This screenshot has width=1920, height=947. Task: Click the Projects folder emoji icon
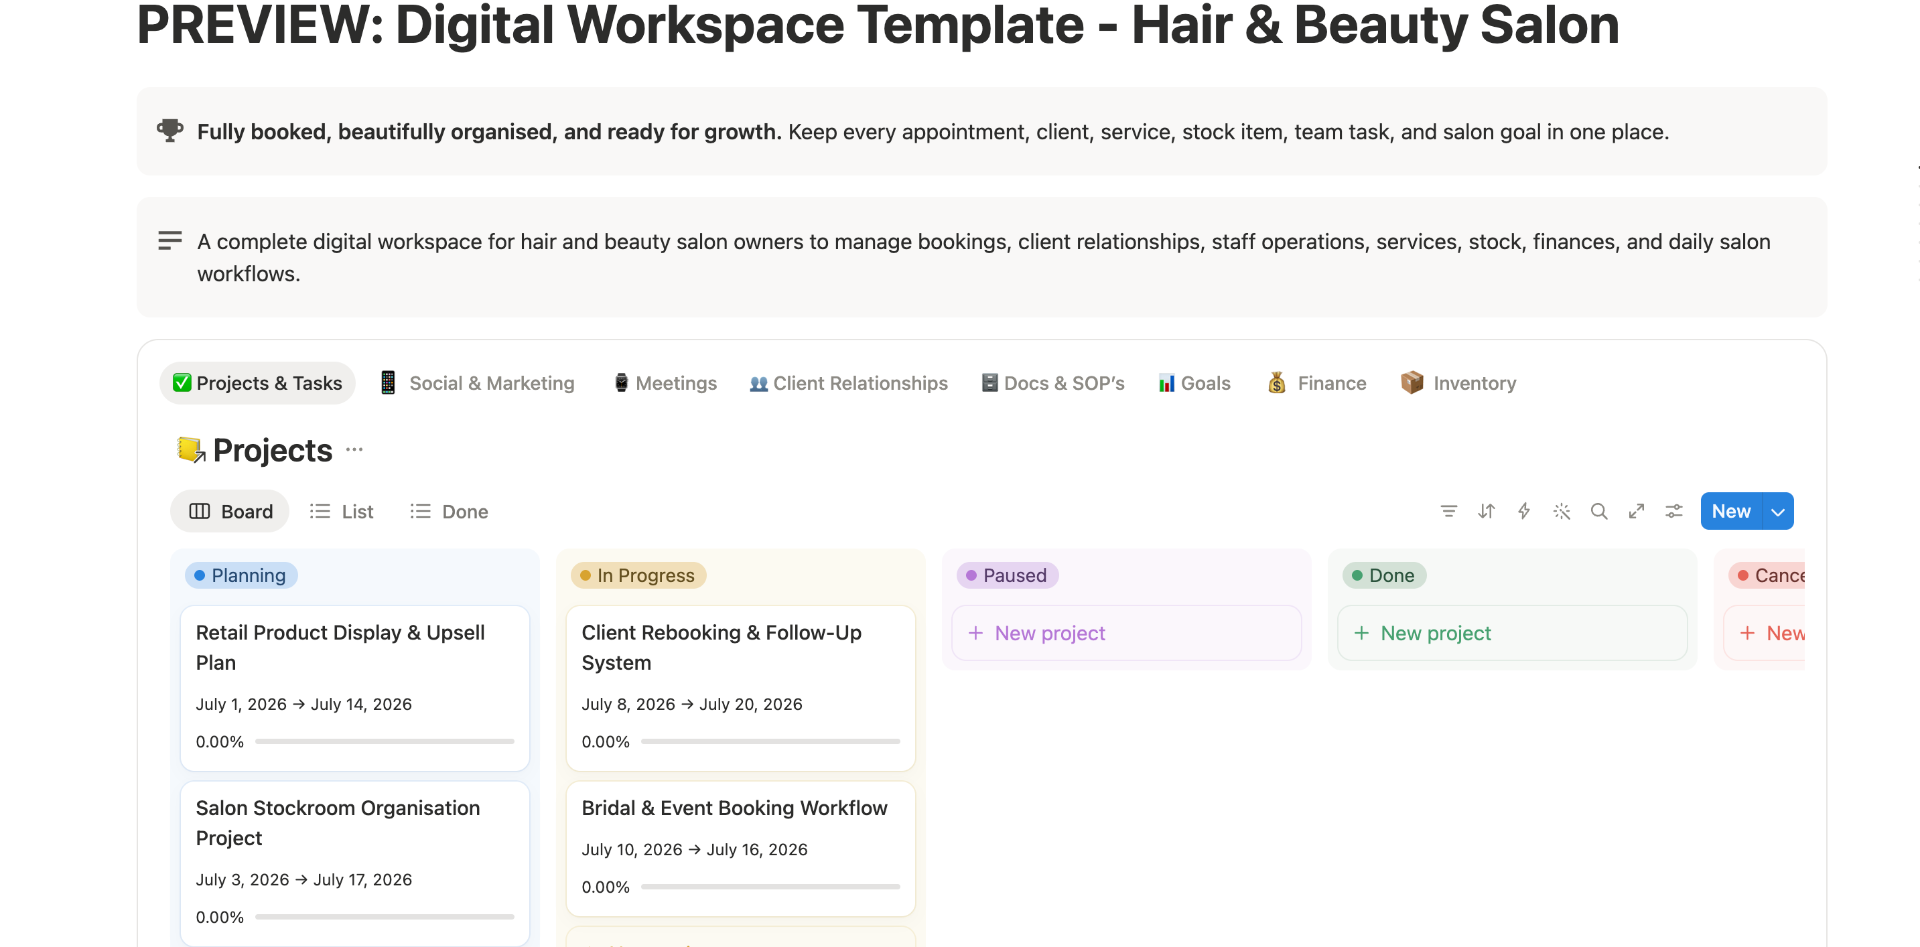191,450
